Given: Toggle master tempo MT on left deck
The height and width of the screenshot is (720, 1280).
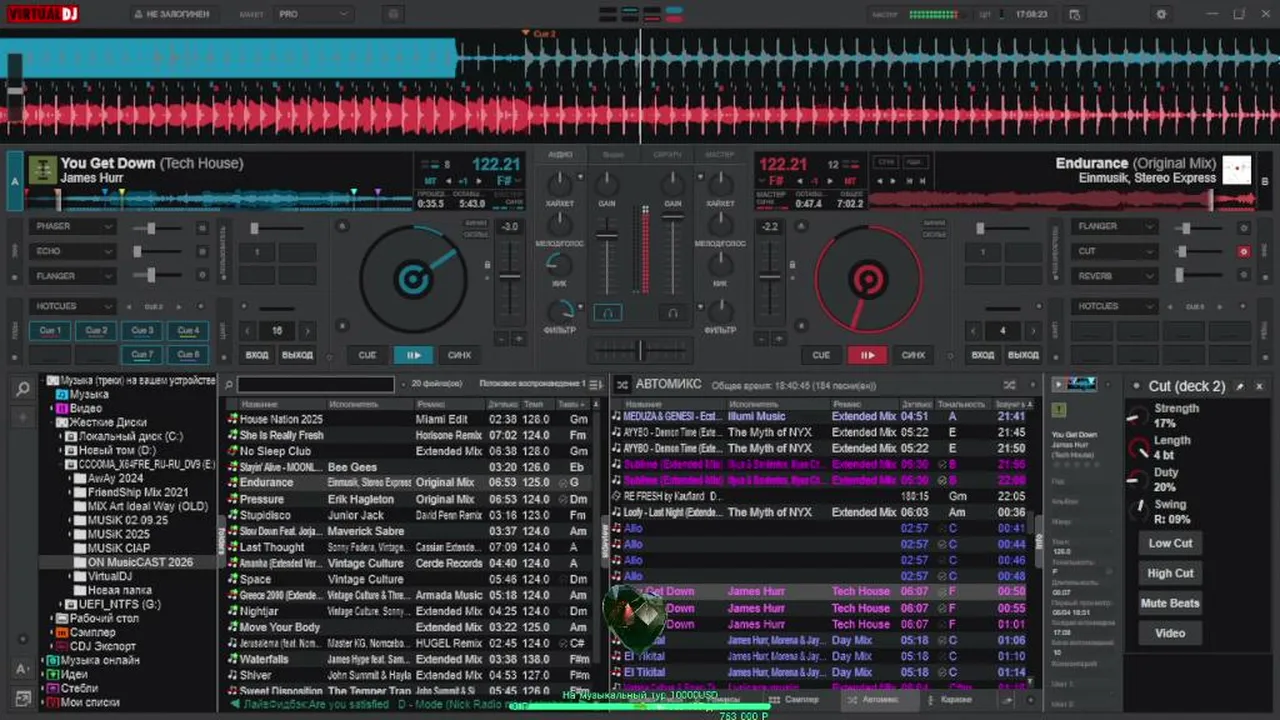Looking at the screenshot, I should (x=431, y=181).
